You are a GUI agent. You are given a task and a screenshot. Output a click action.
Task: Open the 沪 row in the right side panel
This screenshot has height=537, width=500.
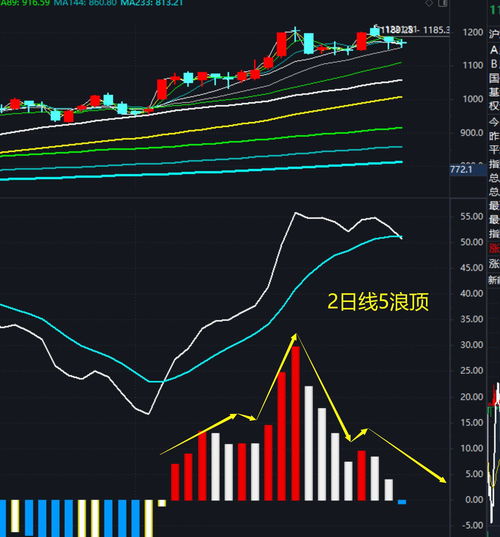tap(494, 33)
